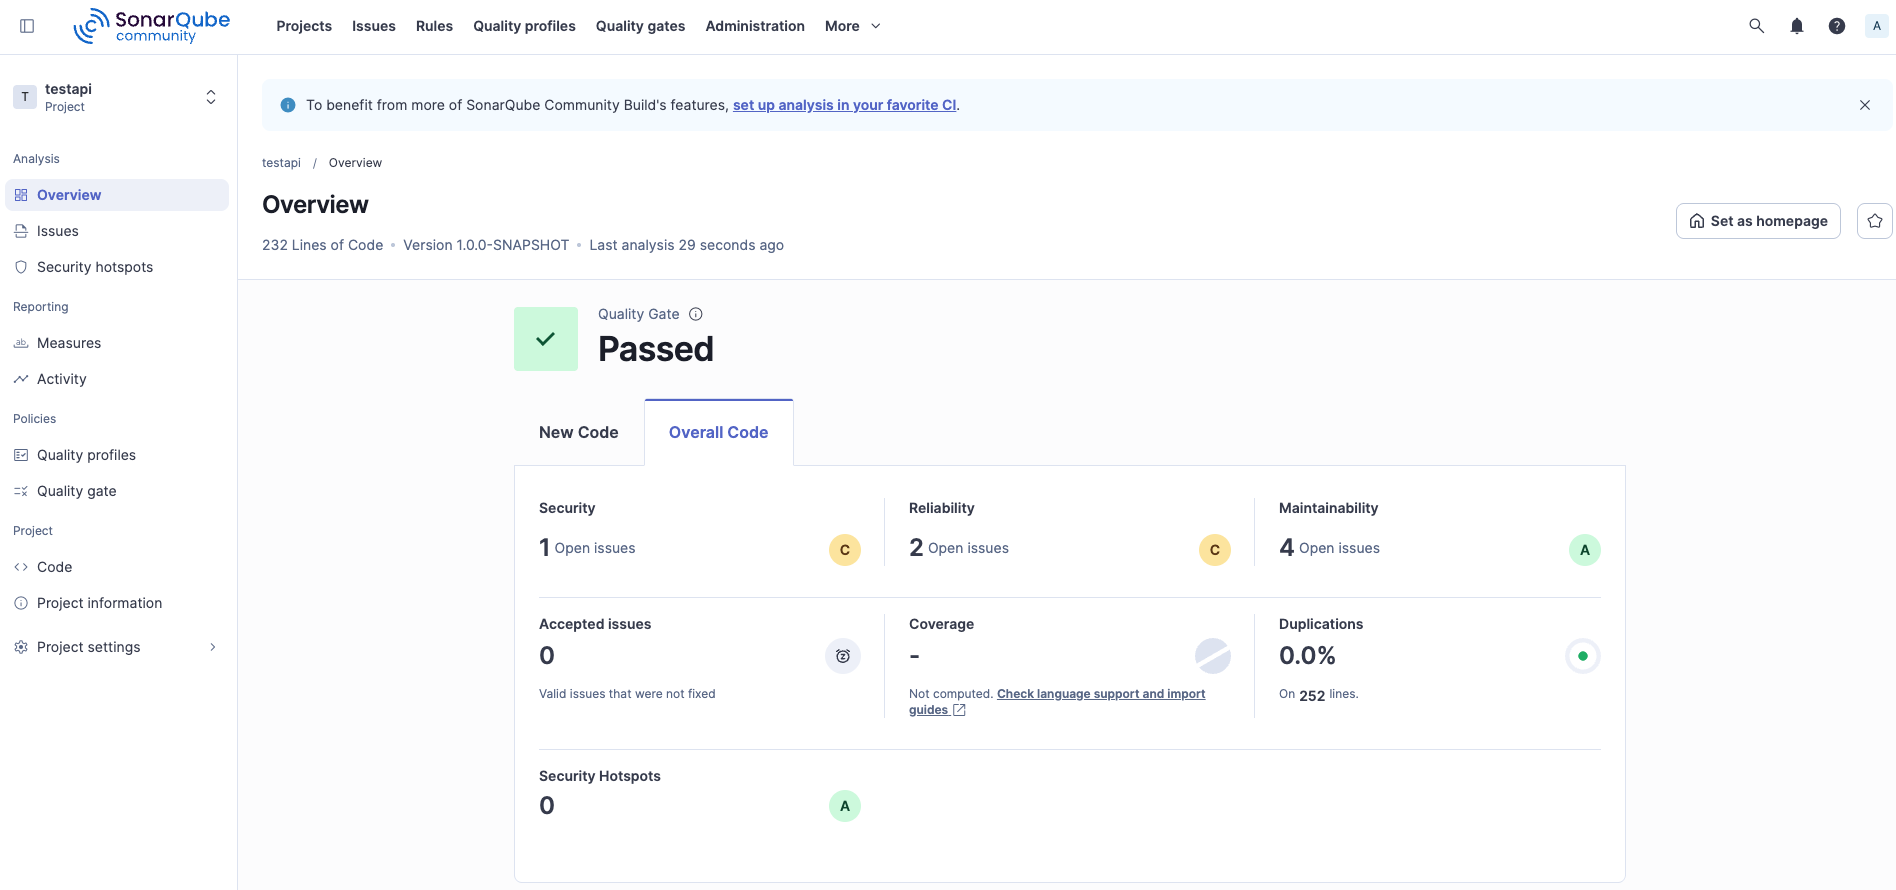Open Project information in sidebar
1896x890 pixels.
tap(117, 603)
